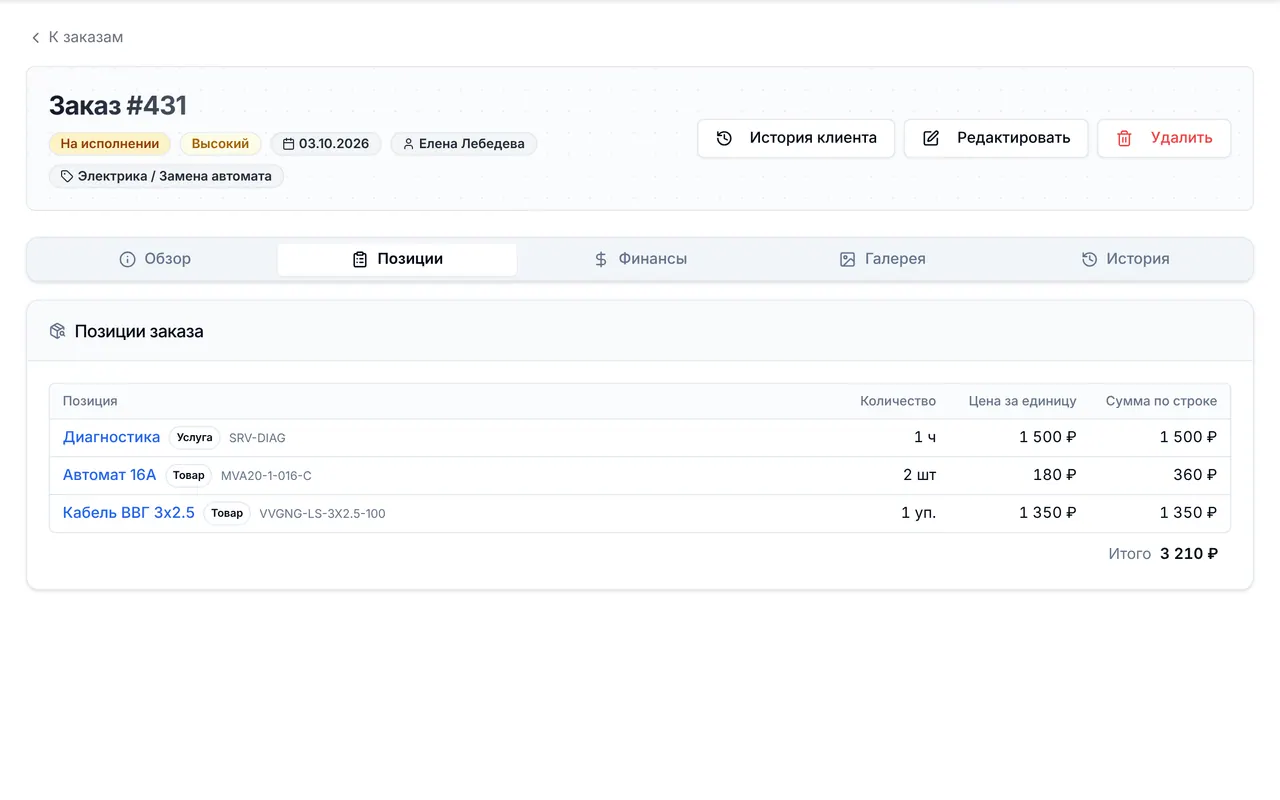Click the Количество column header
1280x800 pixels.
[x=898, y=401]
